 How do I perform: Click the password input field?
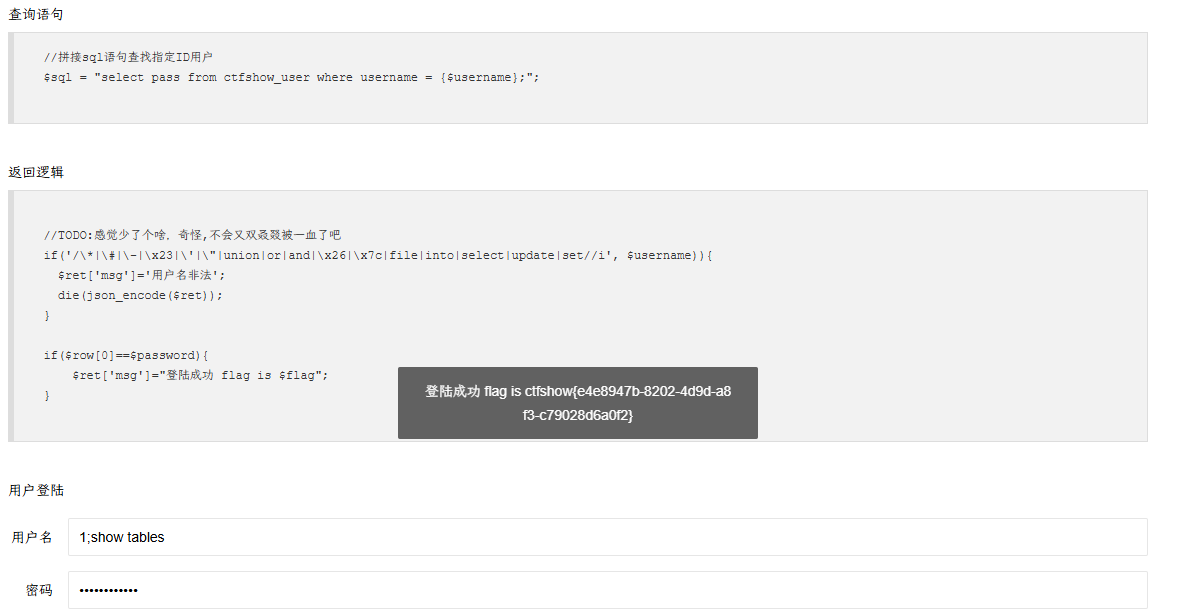pos(607,590)
